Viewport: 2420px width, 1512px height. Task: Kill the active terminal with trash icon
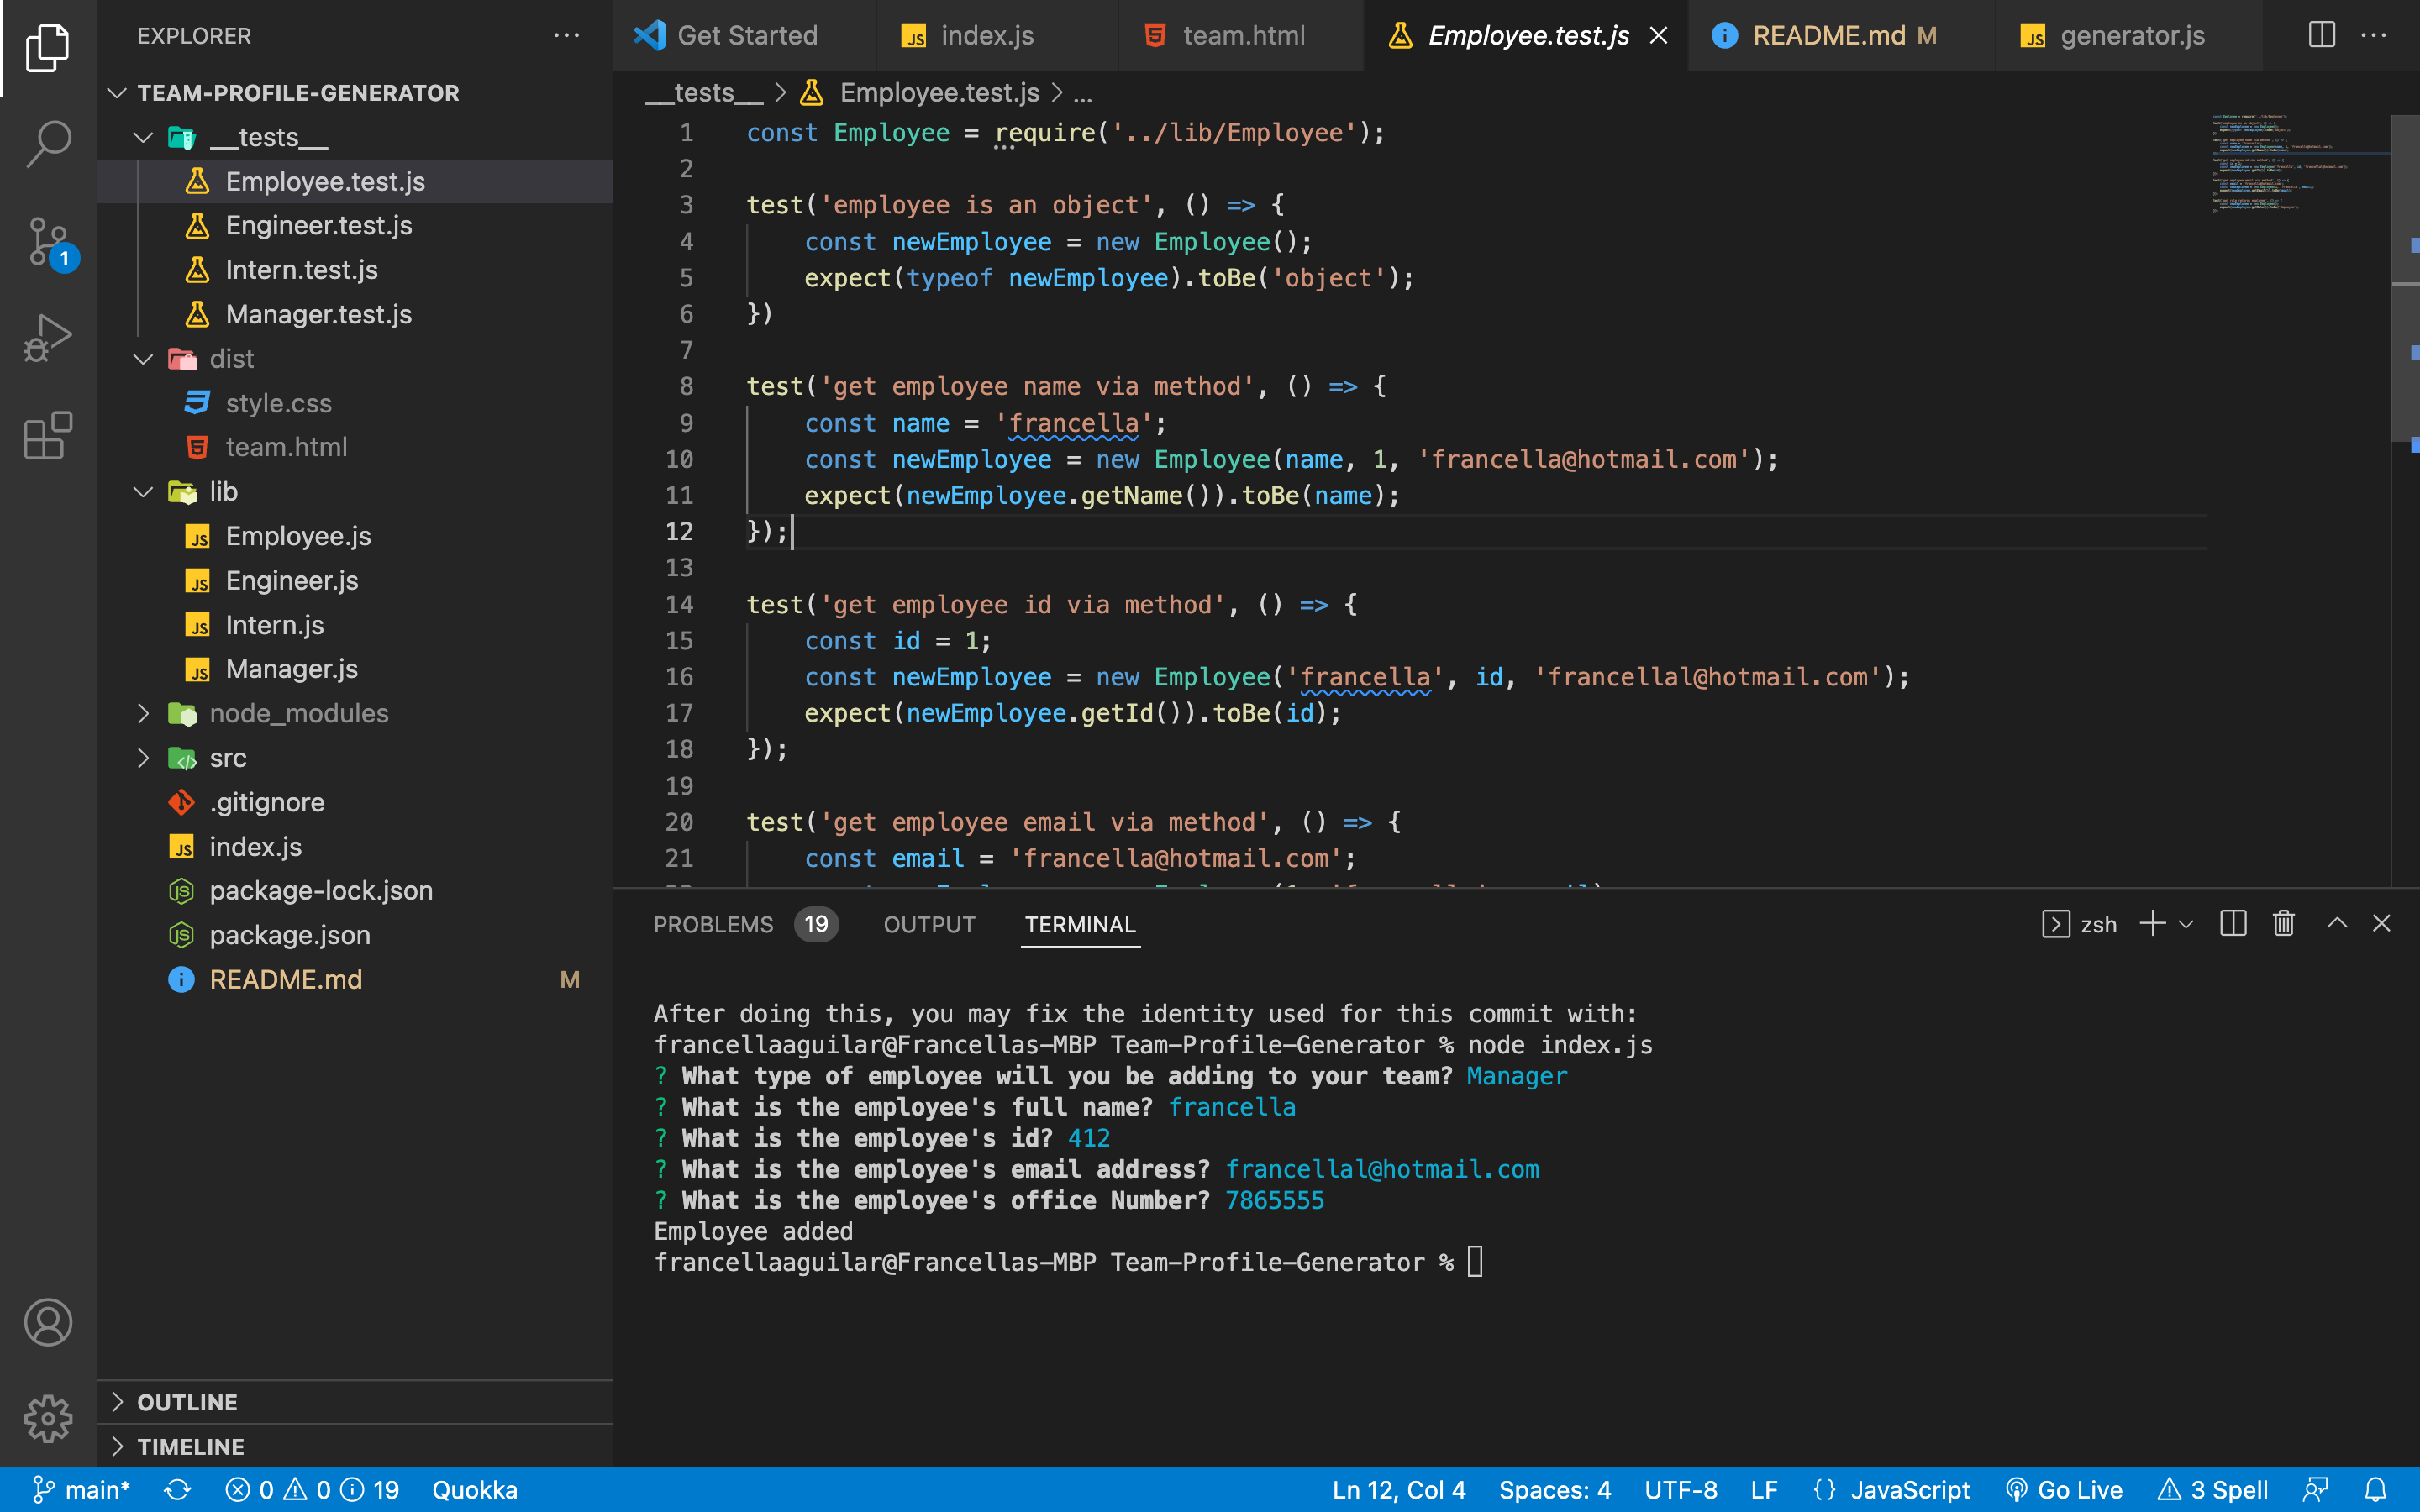tap(2283, 923)
